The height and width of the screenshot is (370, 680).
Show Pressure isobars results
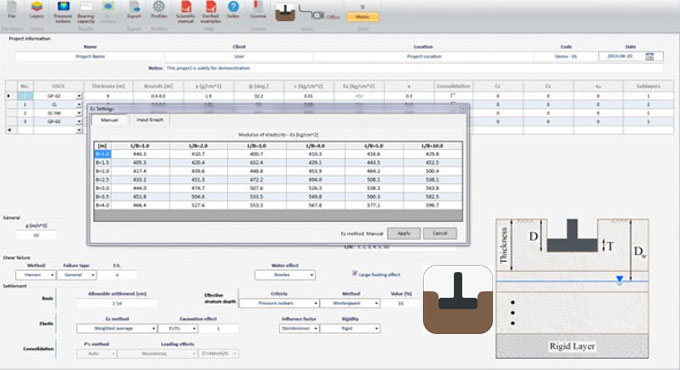63,11
